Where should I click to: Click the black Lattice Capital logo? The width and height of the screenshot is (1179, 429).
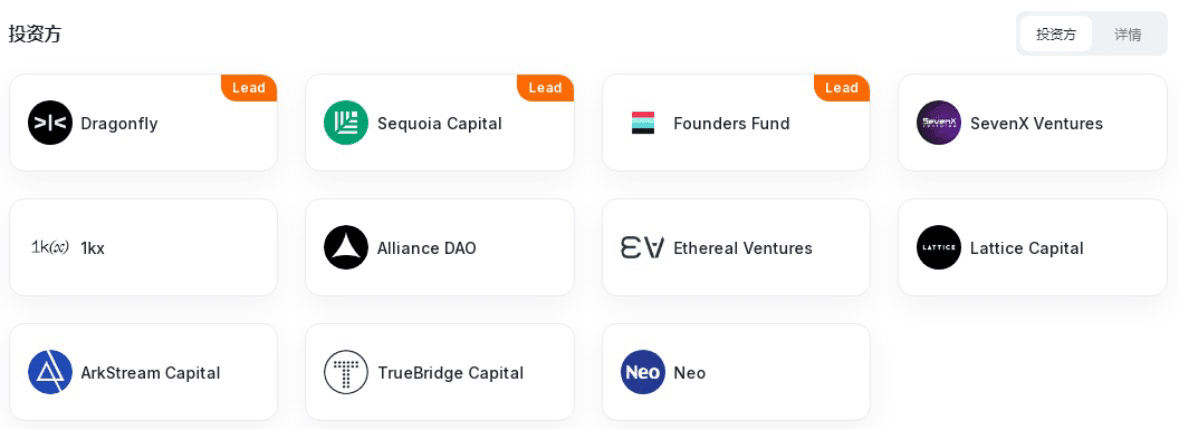pos(938,247)
